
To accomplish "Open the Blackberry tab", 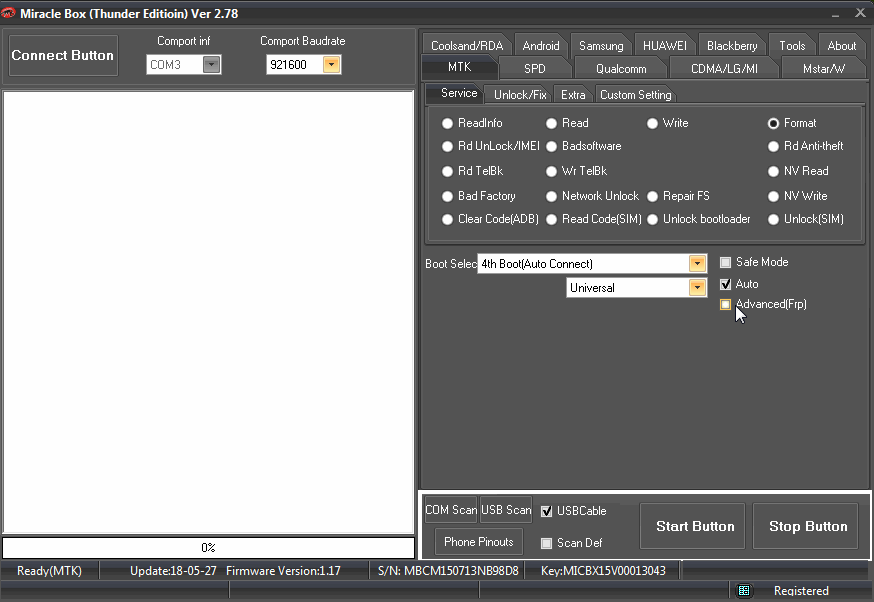I will pos(732,46).
